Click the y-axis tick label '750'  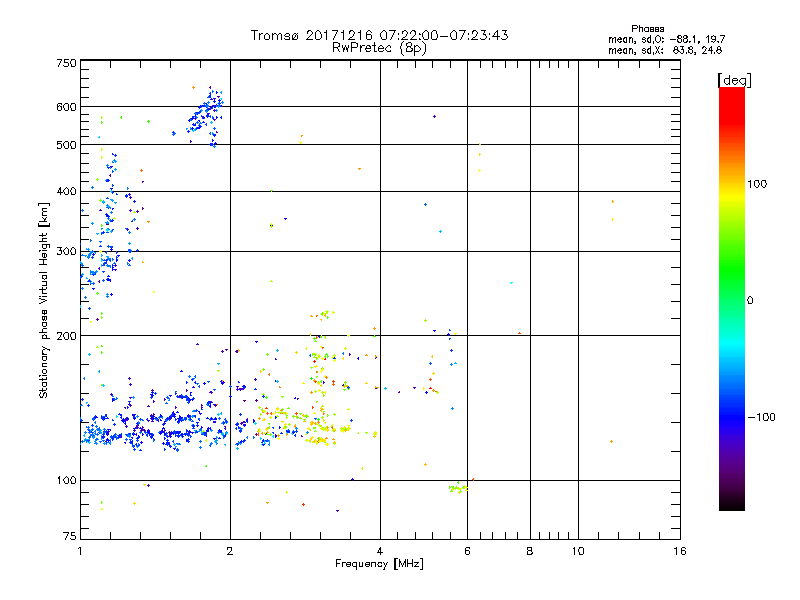[66, 63]
